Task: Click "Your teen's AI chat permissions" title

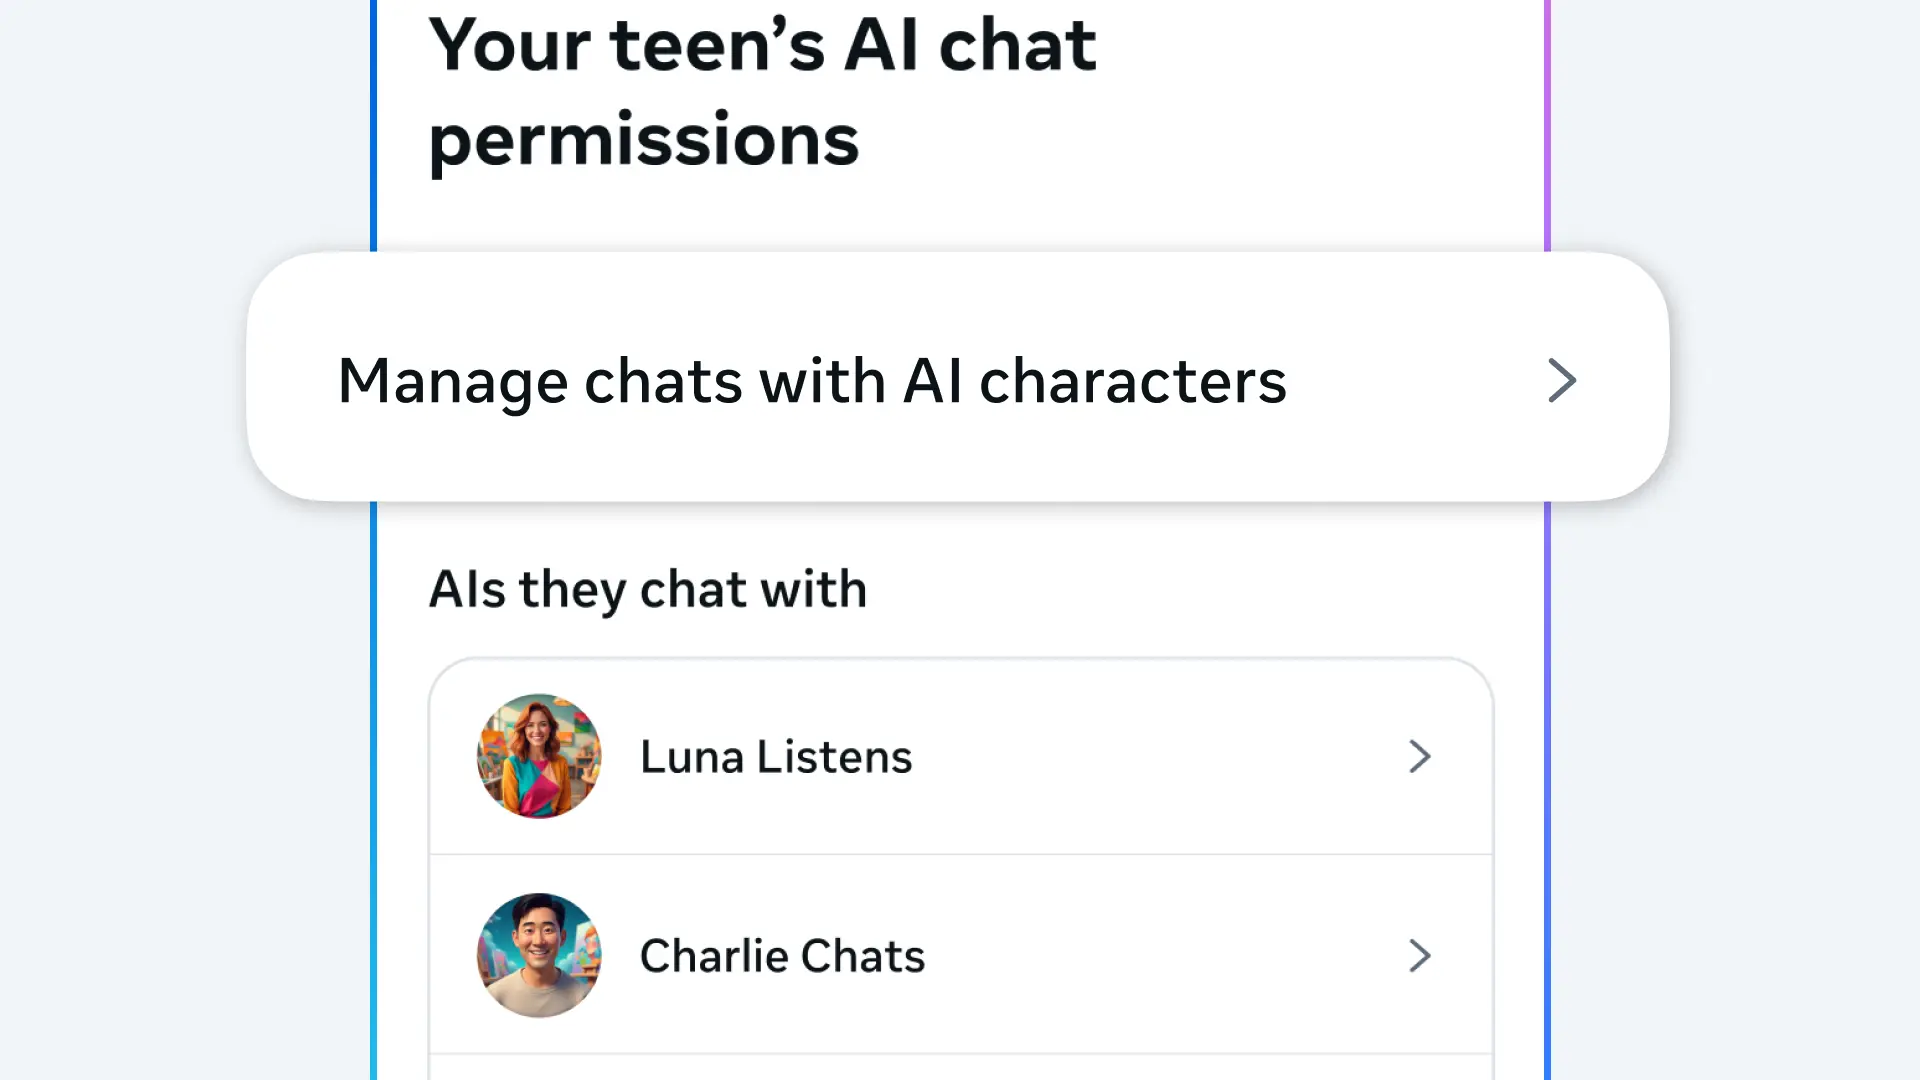Action: (762, 90)
